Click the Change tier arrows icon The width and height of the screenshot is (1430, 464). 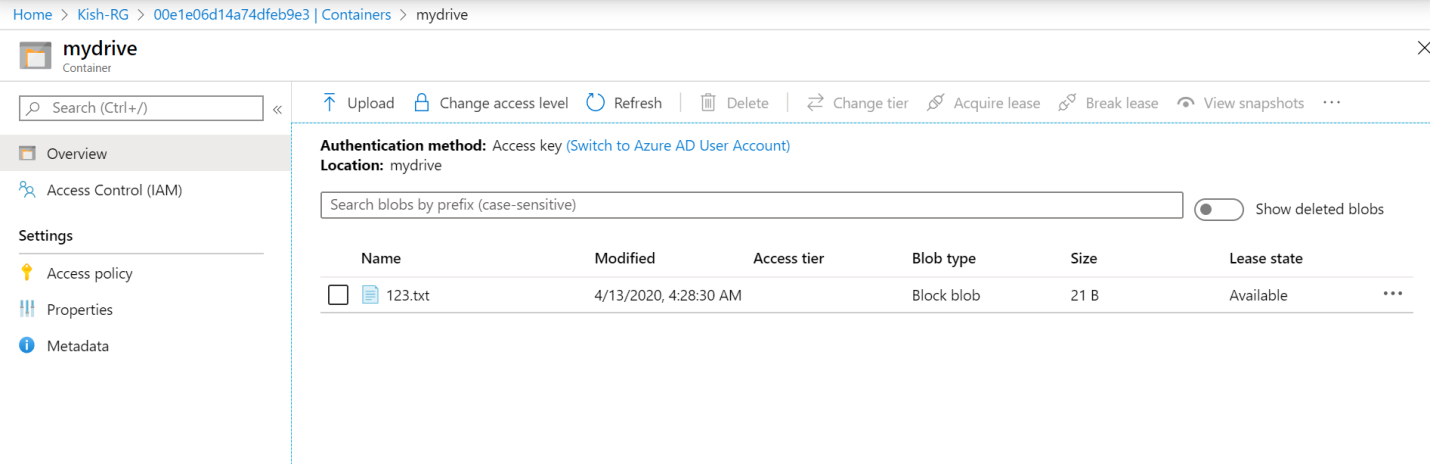point(815,103)
